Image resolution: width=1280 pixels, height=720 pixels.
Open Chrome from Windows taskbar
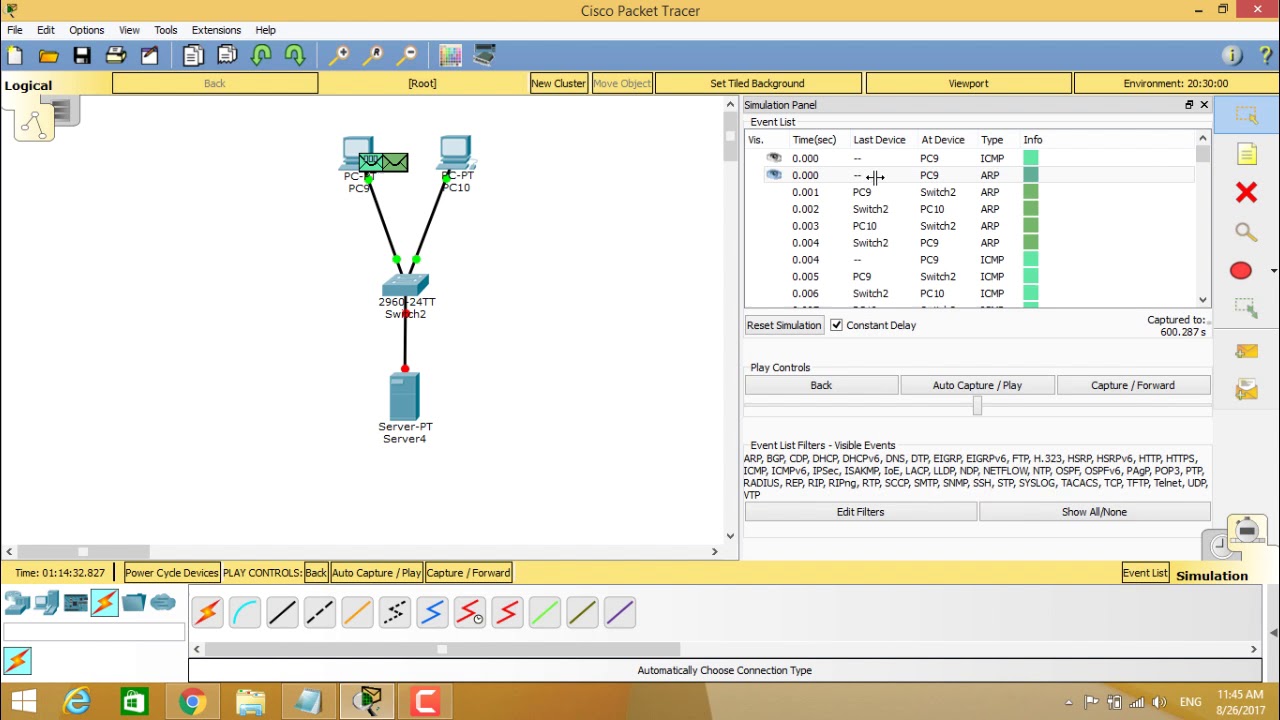tap(192, 701)
